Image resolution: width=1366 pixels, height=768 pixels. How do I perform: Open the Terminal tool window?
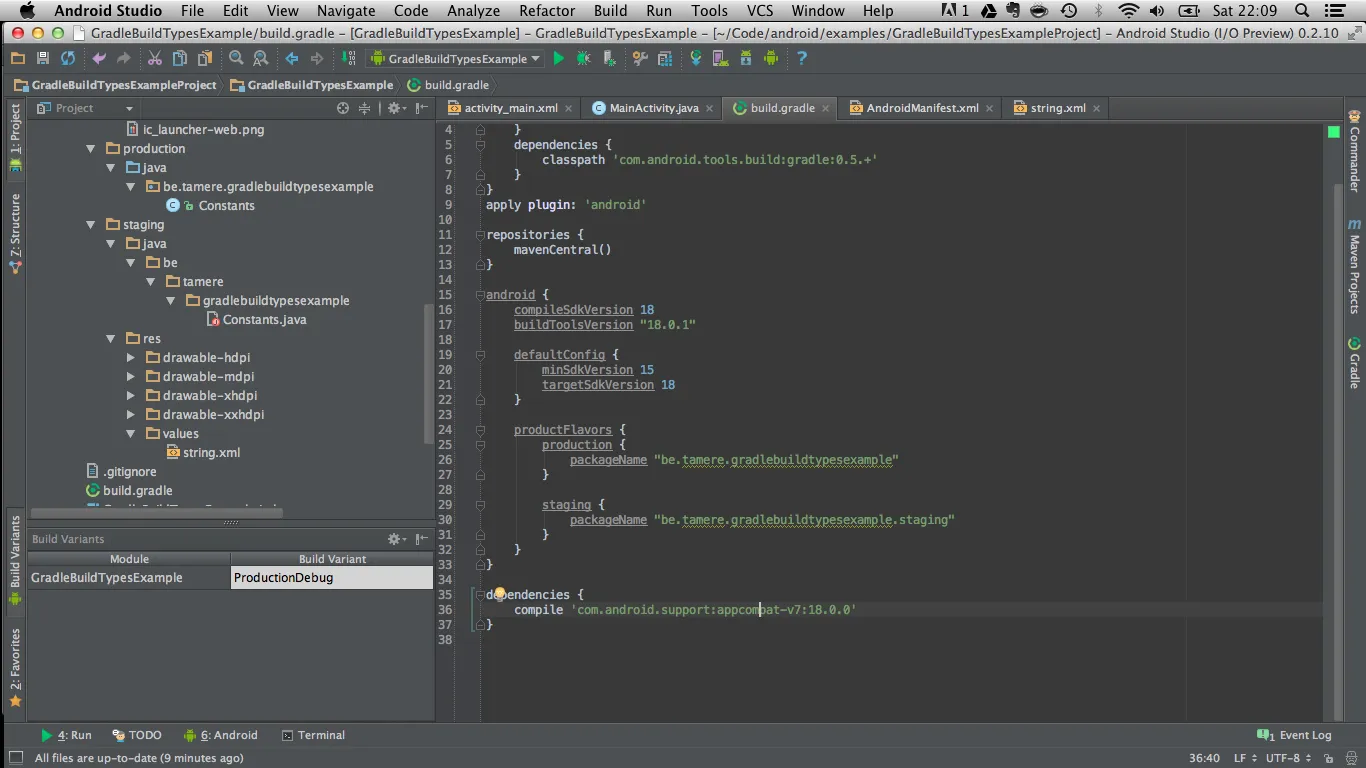pos(313,735)
